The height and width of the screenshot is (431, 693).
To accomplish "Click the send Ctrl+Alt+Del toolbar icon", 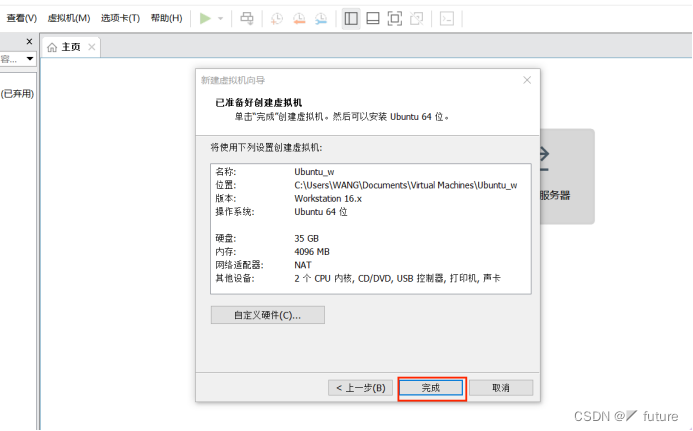I will 247,19.
